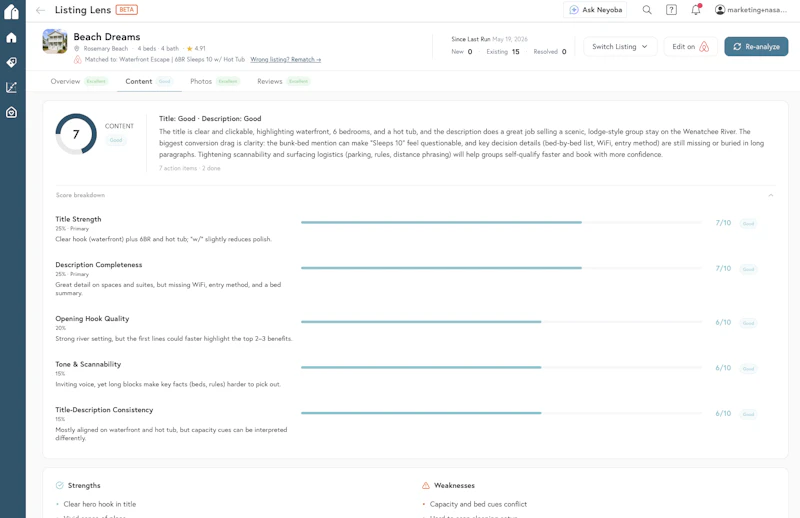Open the help question mark icon

pos(671,10)
